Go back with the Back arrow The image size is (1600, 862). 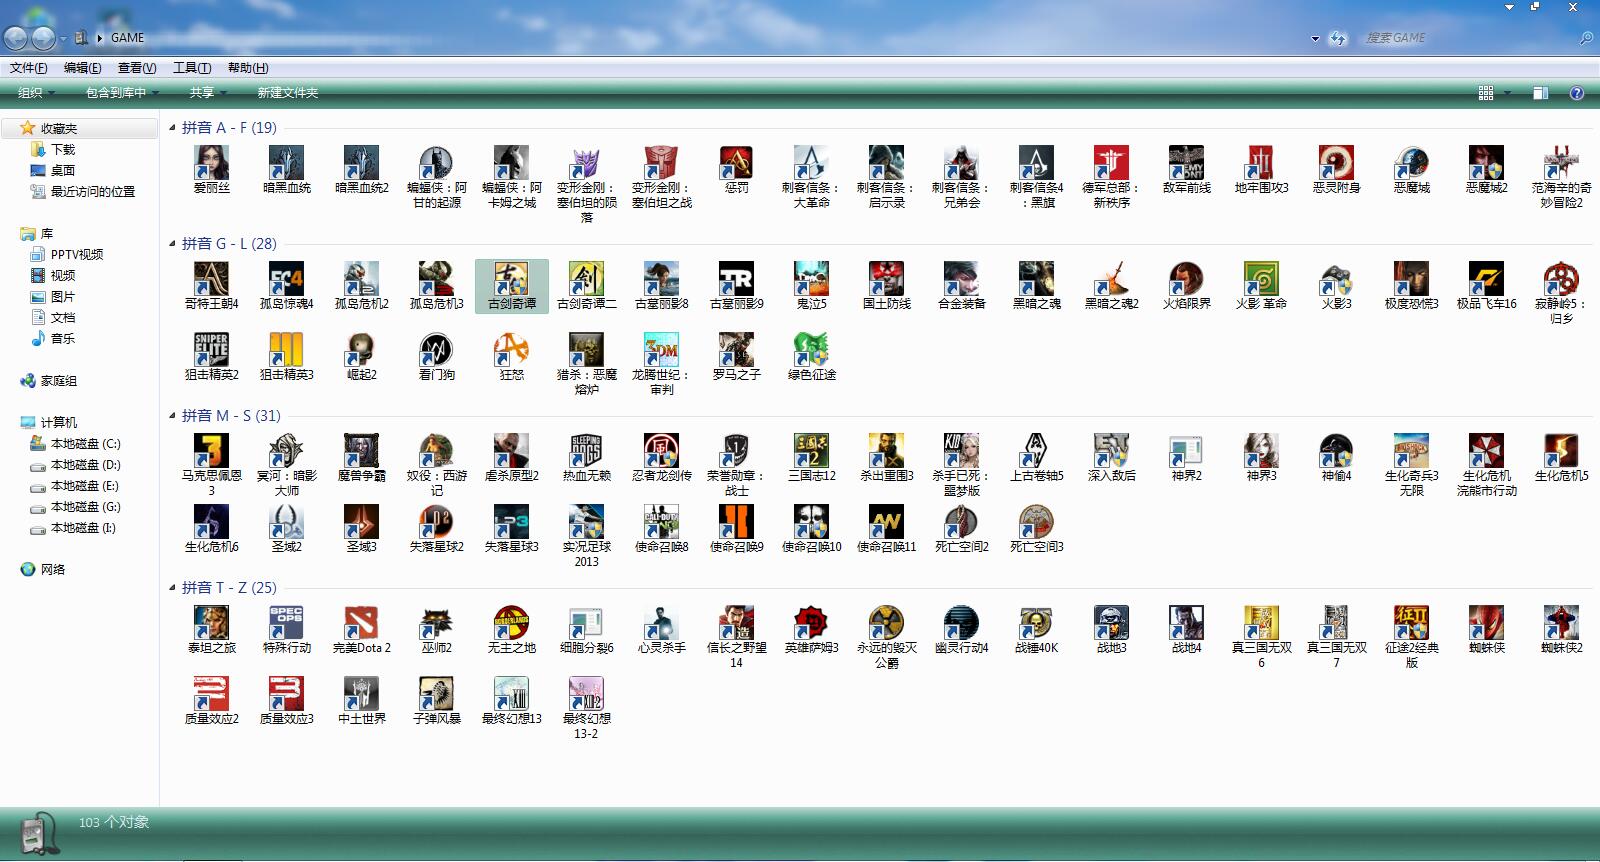[16, 38]
